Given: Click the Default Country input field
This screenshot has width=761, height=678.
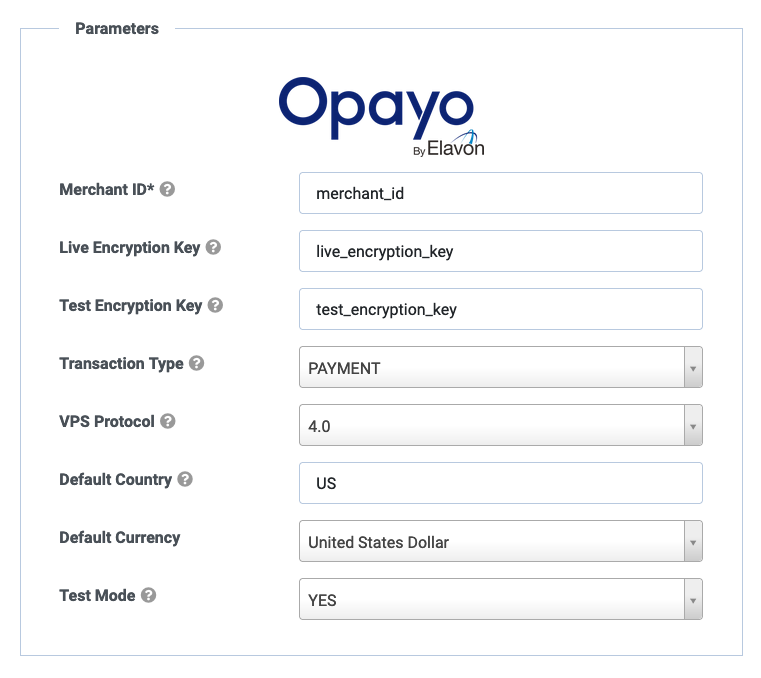Looking at the screenshot, I should pos(500,483).
